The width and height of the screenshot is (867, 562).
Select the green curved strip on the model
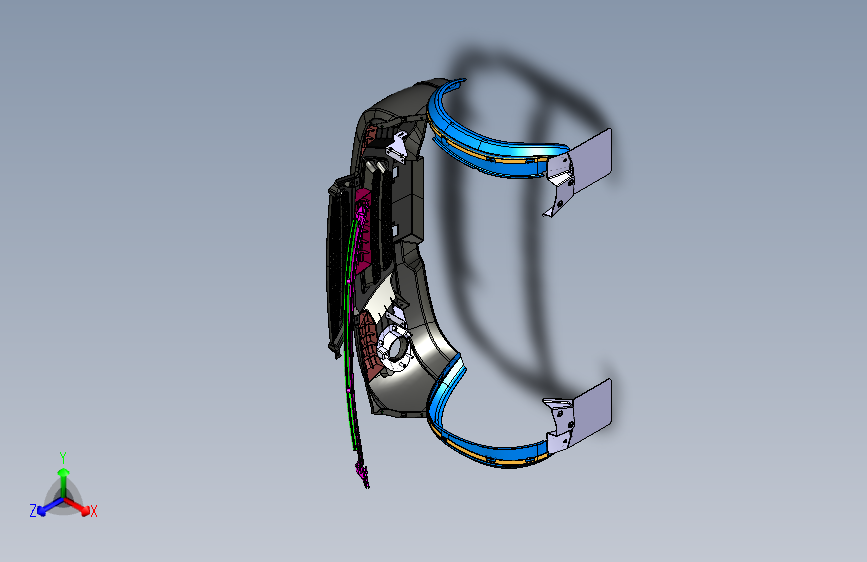(x=348, y=332)
